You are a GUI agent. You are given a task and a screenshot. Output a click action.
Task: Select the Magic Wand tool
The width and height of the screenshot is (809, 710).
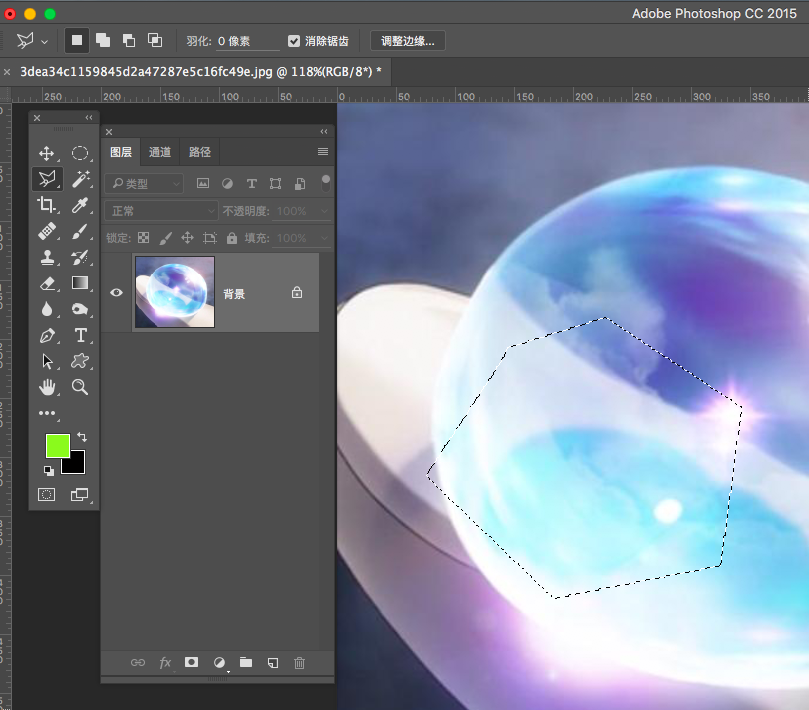pos(80,179)
